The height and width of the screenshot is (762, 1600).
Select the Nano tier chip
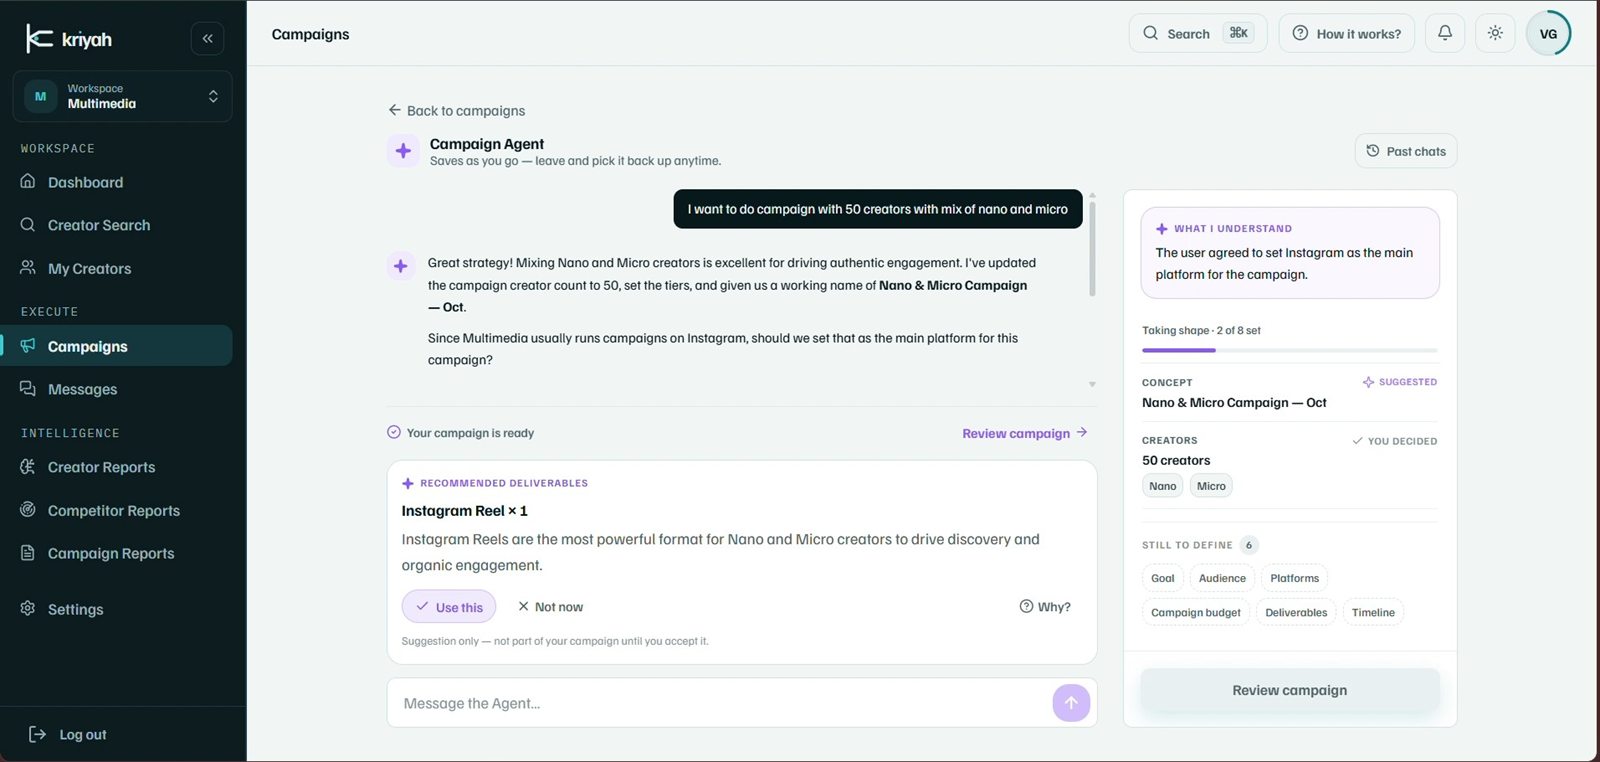pos(1163,486)
